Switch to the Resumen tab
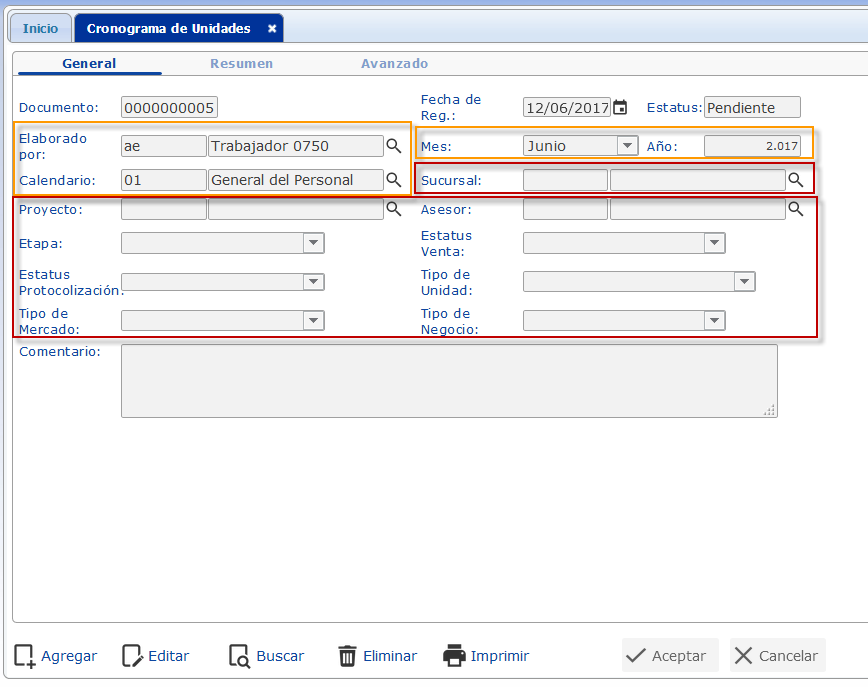 pyautogui.click(x=241, y=63)
